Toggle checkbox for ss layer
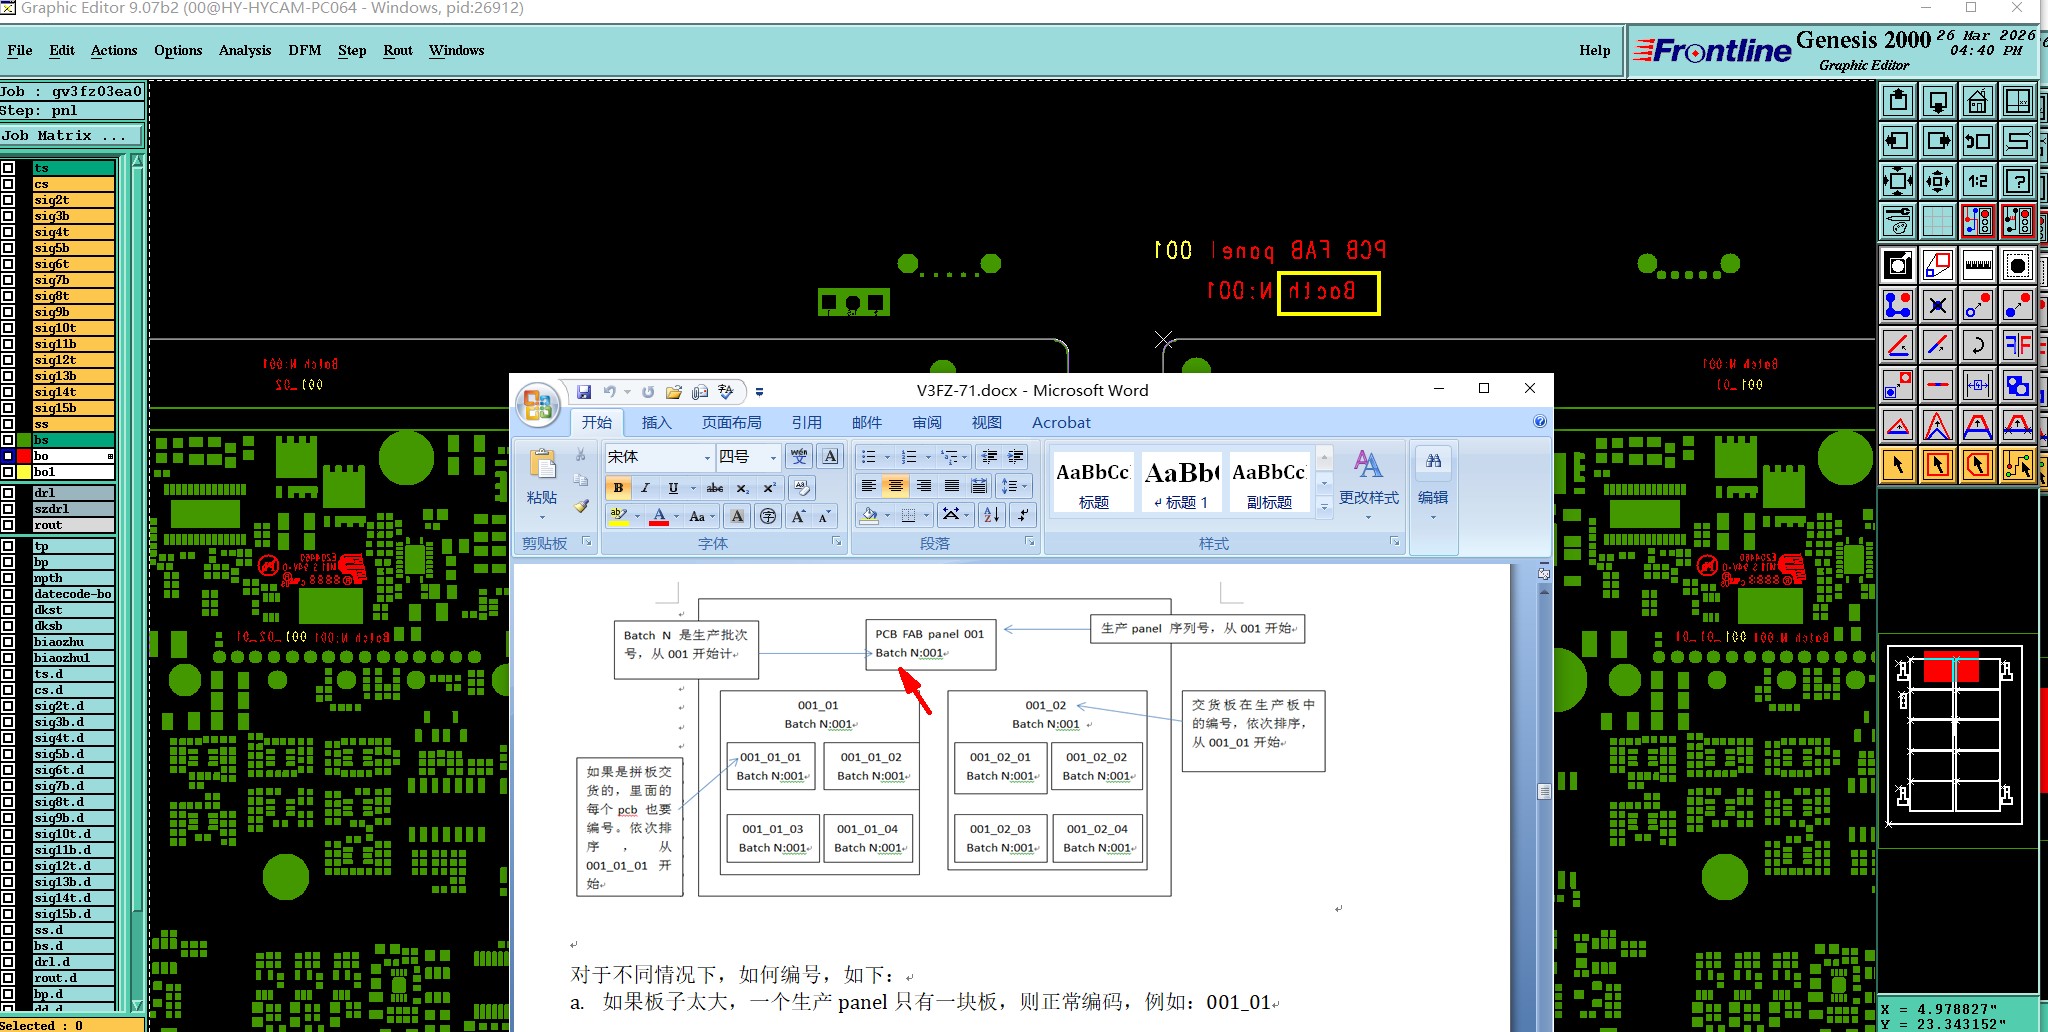This screenshot has height=1032, width=2048. [x=8, y=424]
